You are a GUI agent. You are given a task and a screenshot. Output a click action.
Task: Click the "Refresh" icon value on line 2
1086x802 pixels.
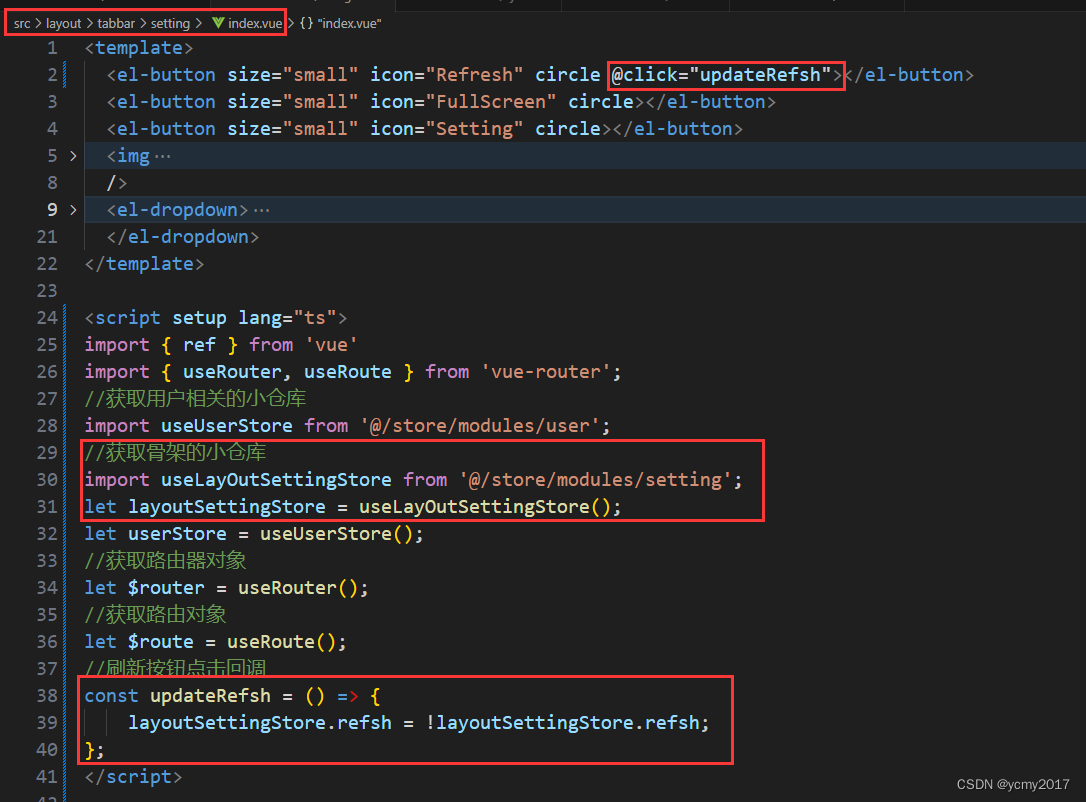pos(474,74)
